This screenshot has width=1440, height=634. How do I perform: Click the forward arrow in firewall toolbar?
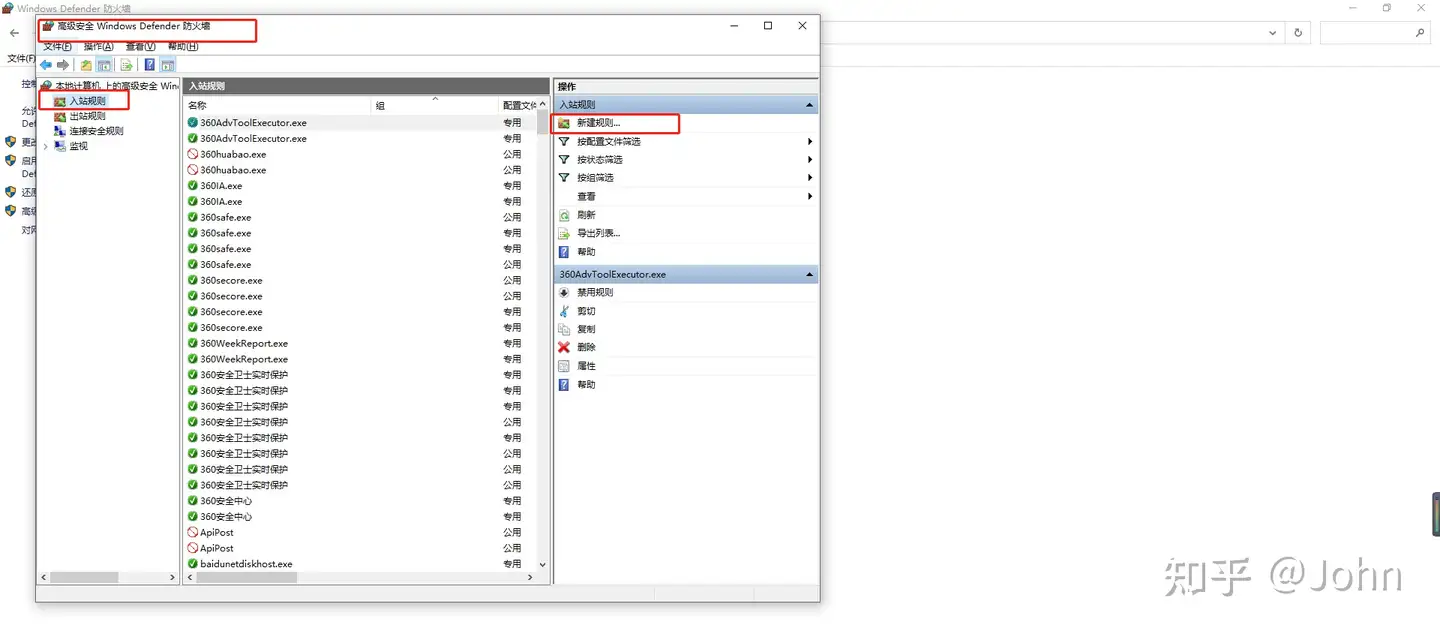[62, 65]
